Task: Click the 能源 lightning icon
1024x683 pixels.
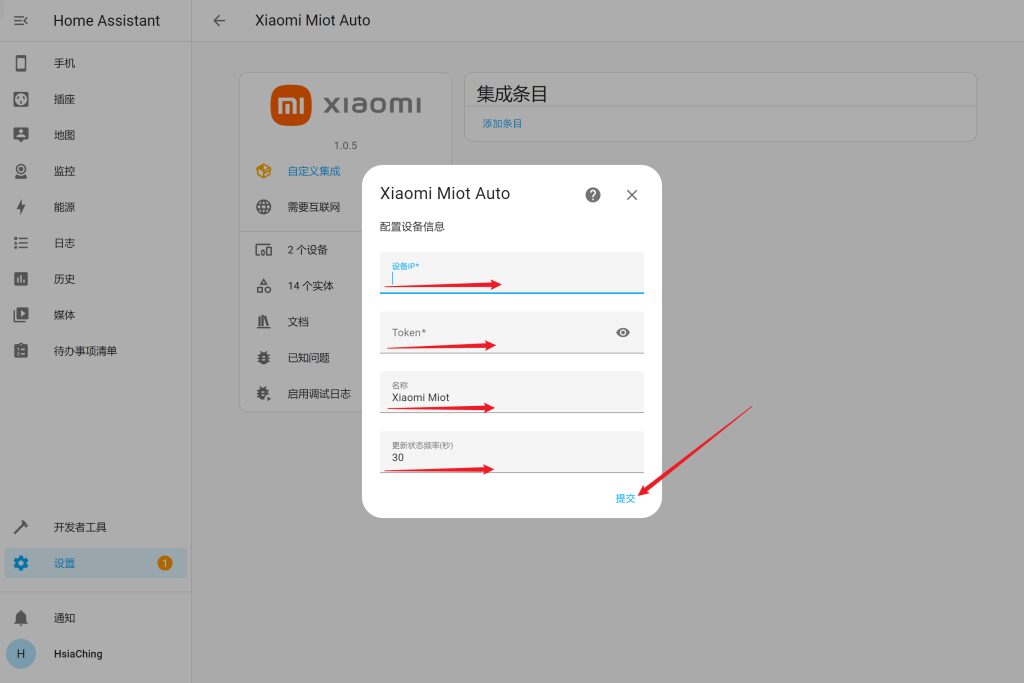Action: (x=21, y=207)
